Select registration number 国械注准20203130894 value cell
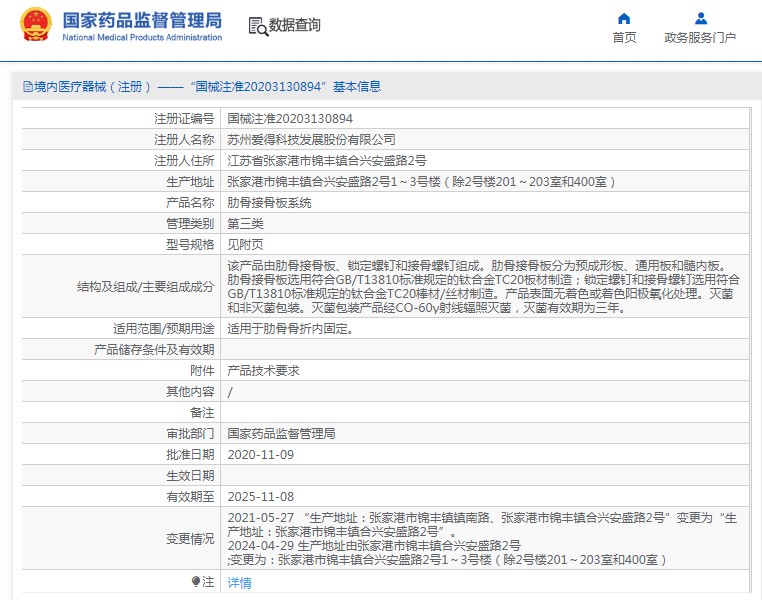 (485, 119)
